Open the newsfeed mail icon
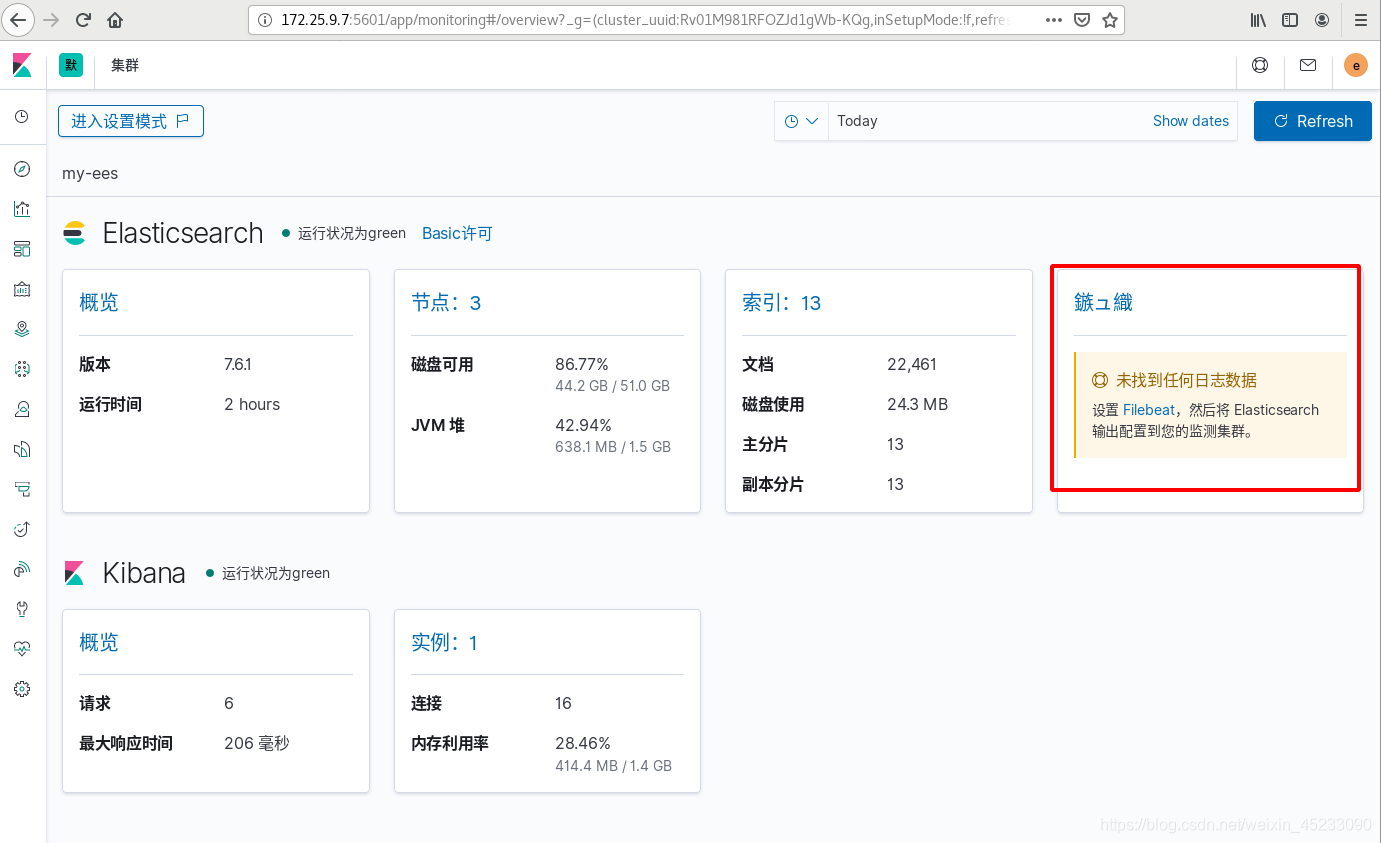1381x843 pixels. 1308,66
